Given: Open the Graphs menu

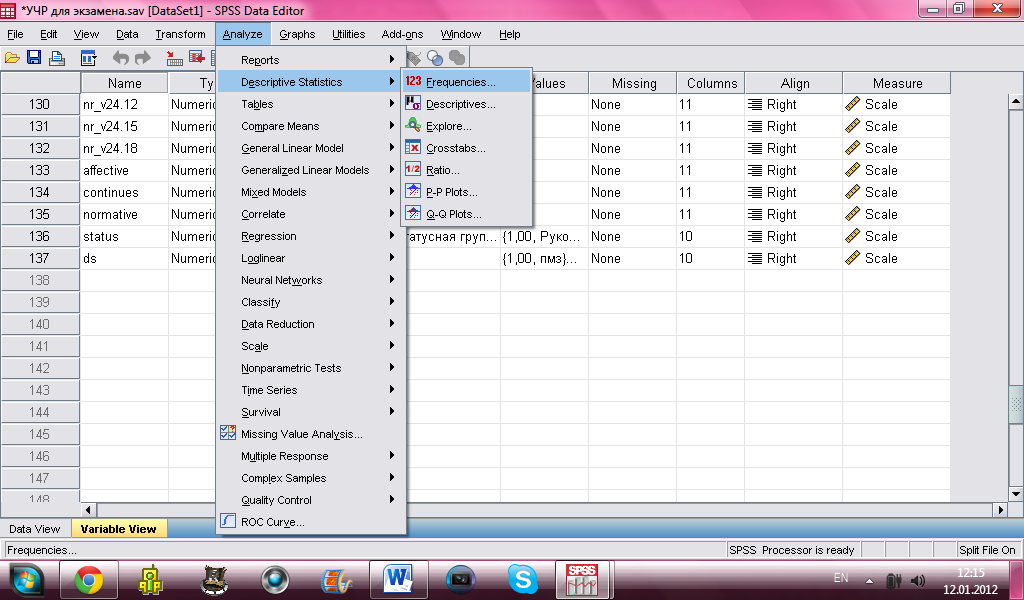Looking at the screenshot, I should [x=297, y=34].
